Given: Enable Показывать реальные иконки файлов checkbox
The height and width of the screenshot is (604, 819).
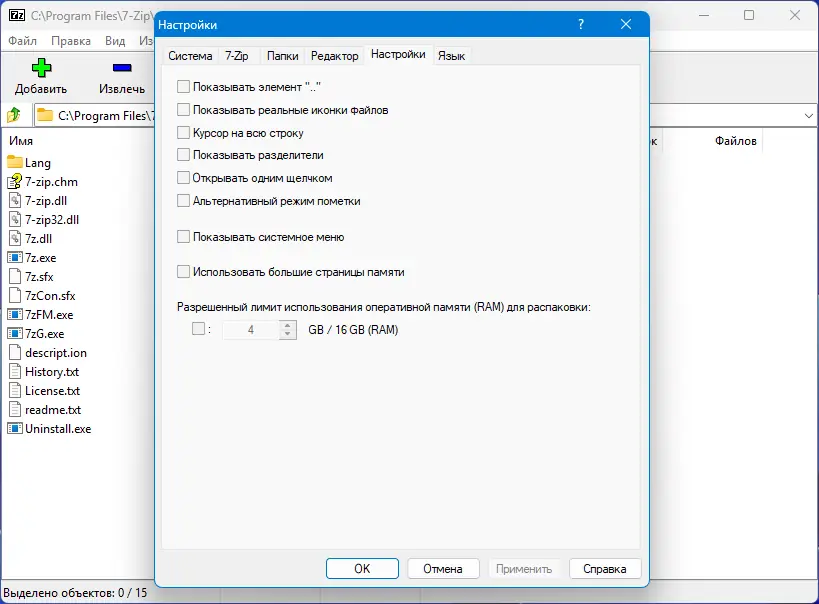Looking at the screenshot, I should coord(183,109).
